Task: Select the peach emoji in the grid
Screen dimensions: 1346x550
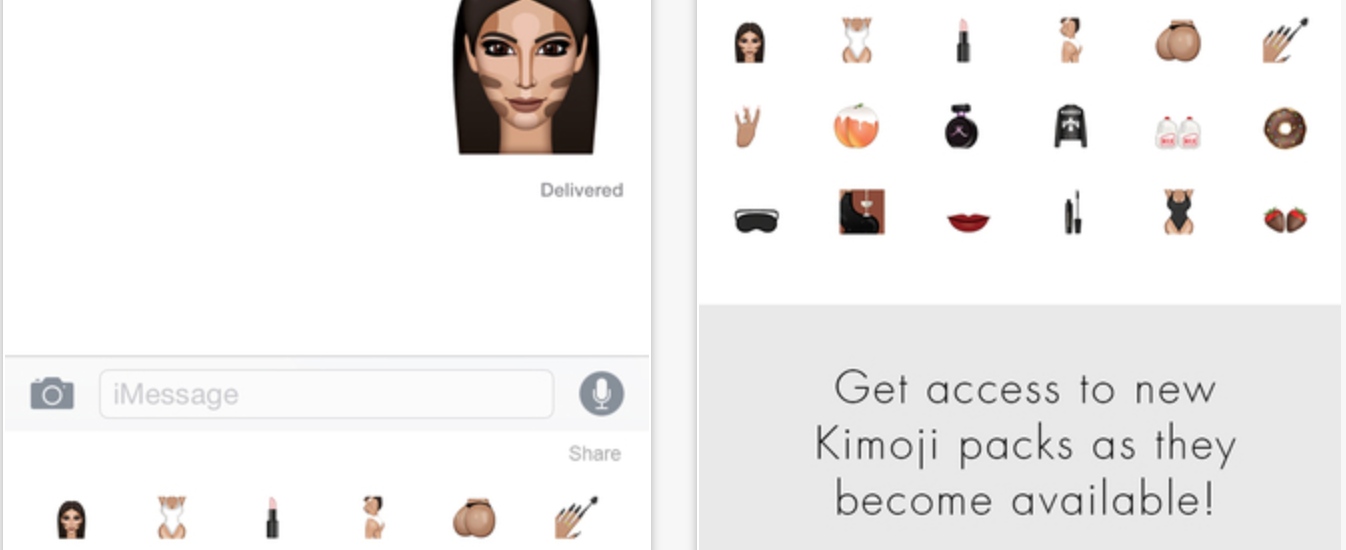Action: [x=856, y=127]
